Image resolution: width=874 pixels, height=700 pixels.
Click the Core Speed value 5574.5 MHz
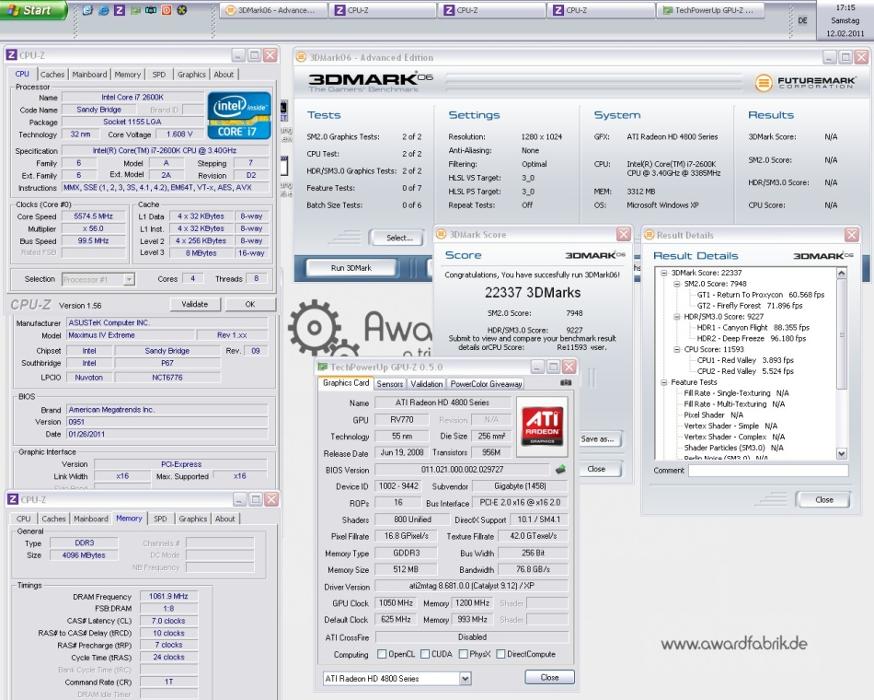tap(94, 216)
